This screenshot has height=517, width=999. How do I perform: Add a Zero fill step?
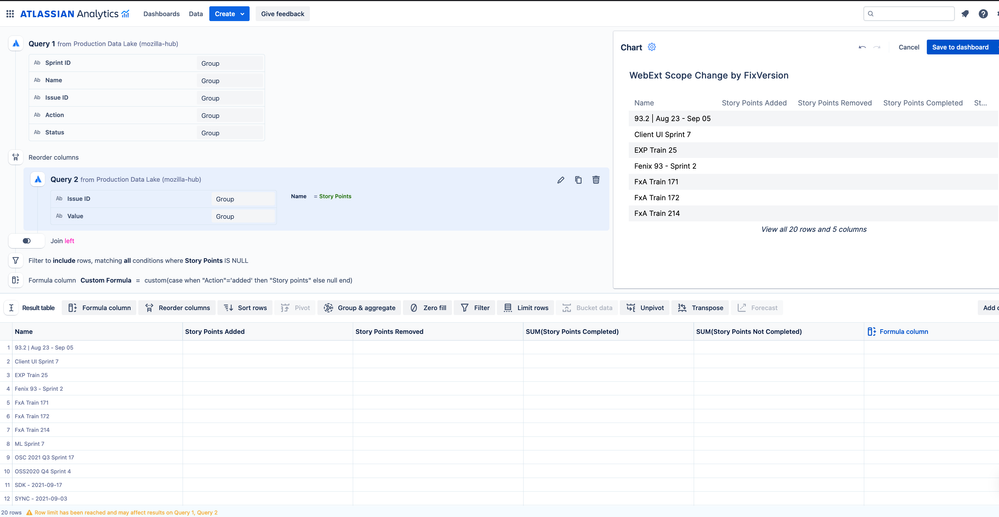(428, 308)
